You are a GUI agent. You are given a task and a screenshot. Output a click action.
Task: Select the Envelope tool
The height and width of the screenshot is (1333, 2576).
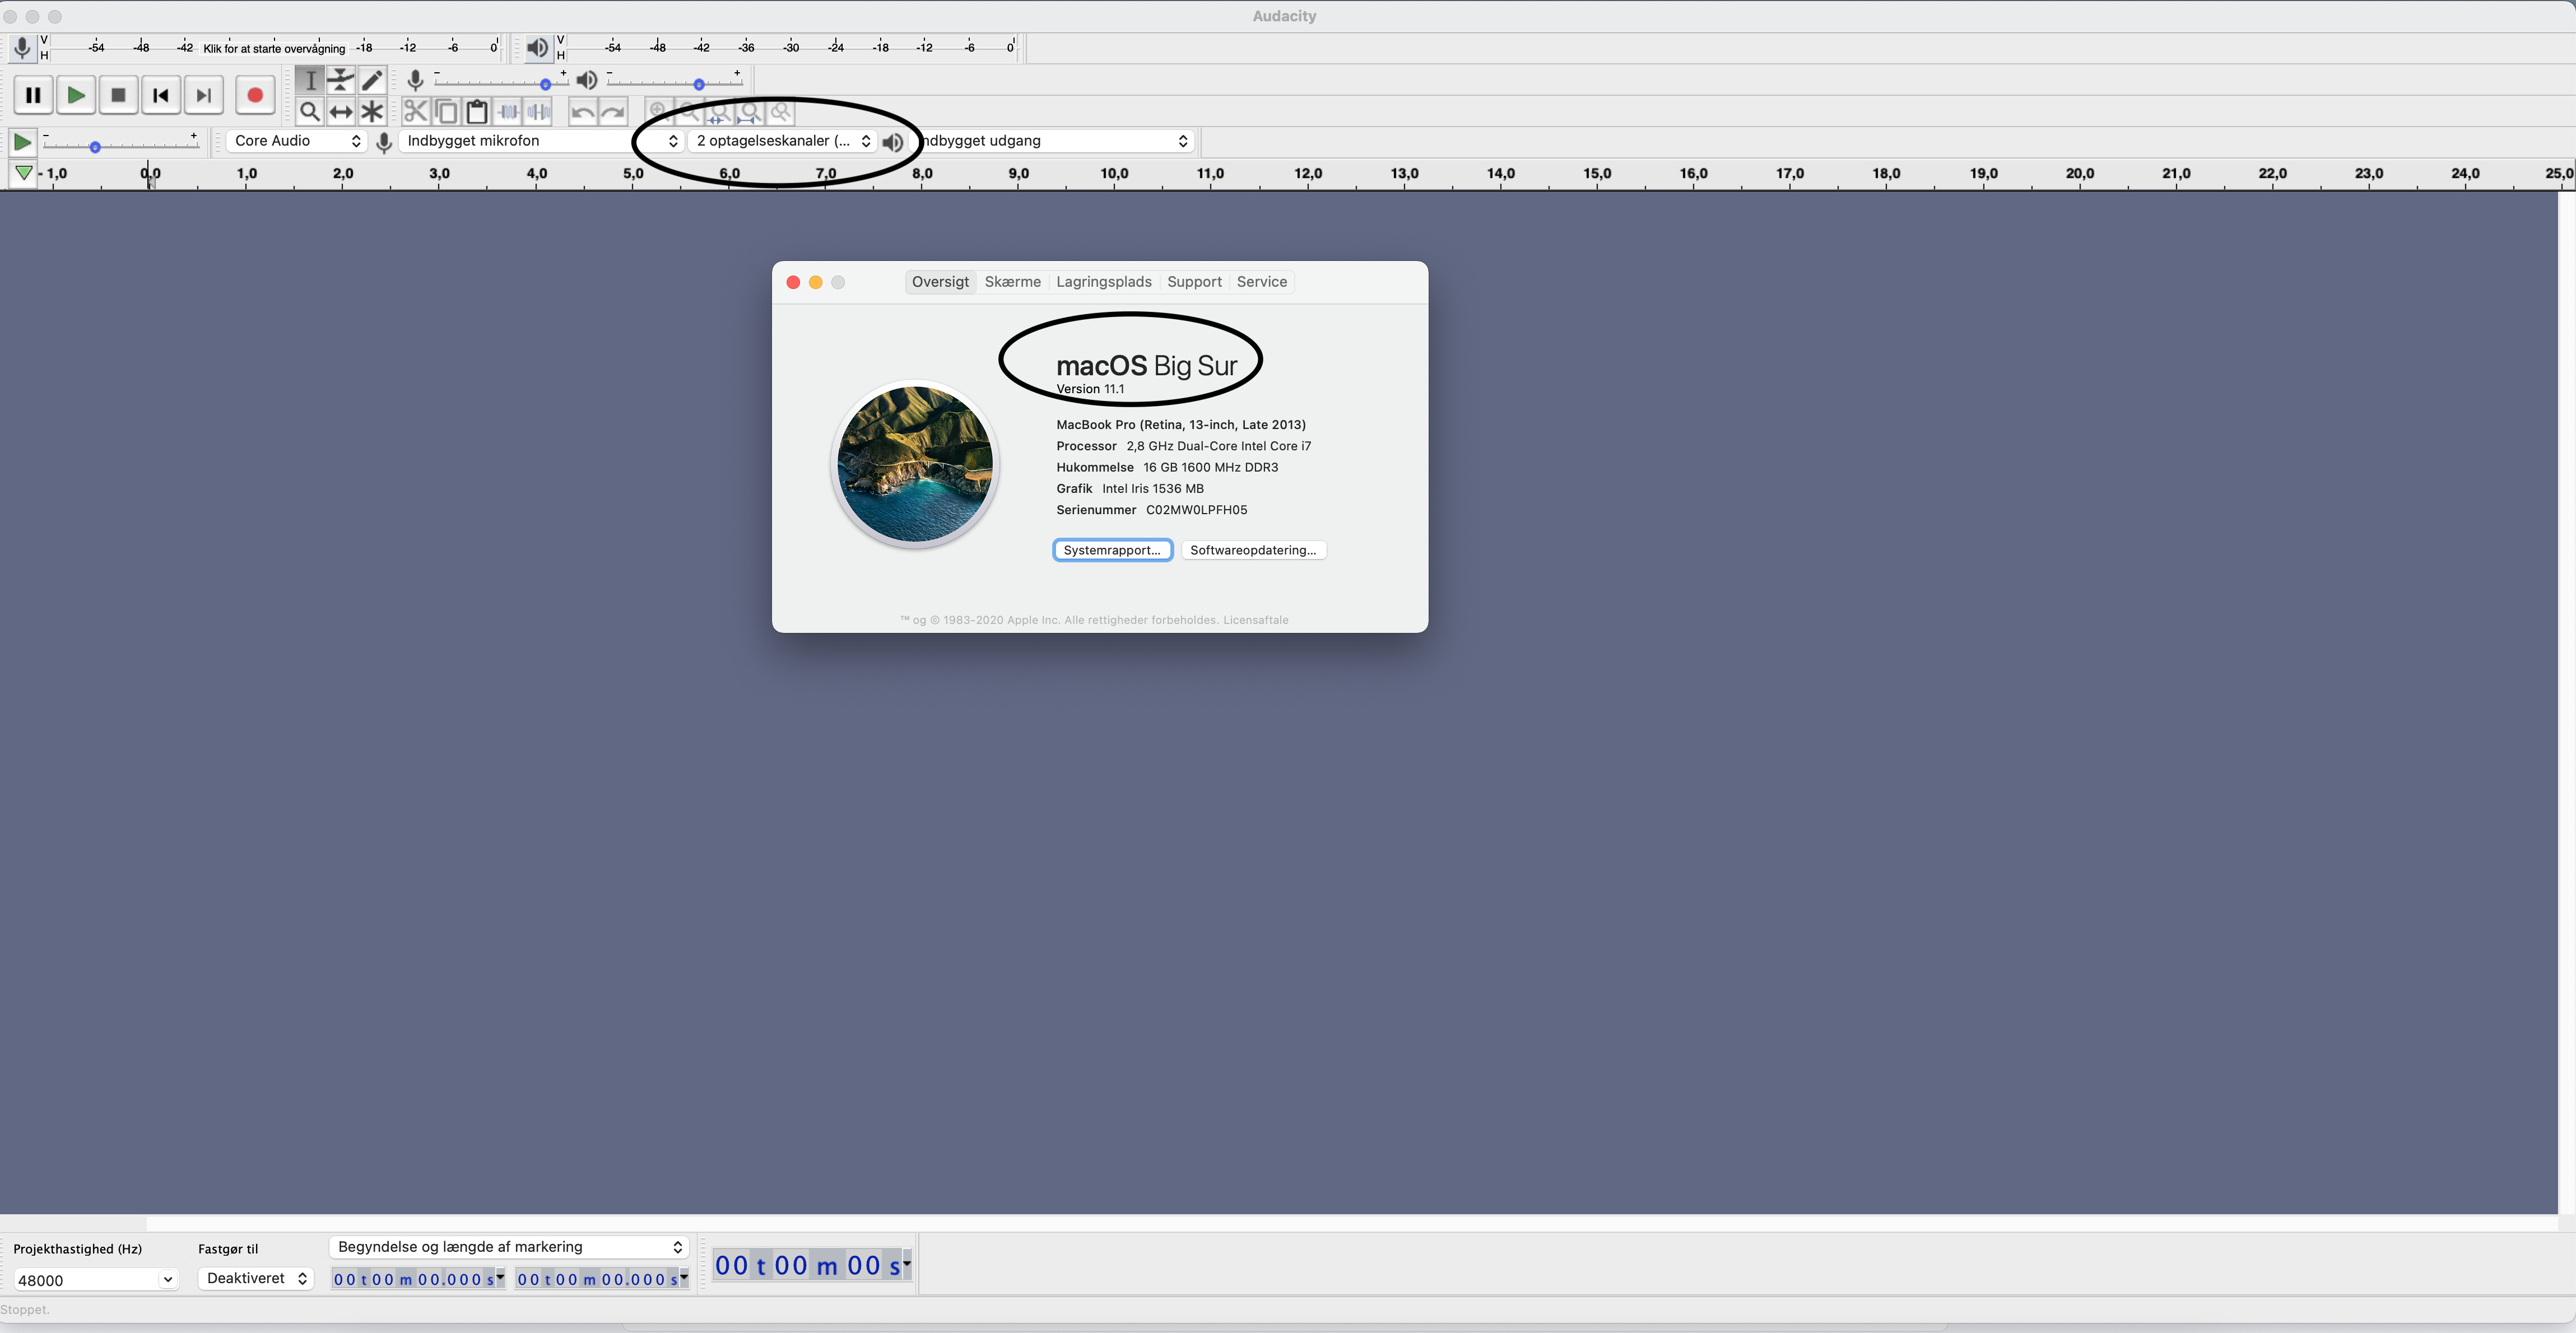pyautogui.click(x=341, y=80)
